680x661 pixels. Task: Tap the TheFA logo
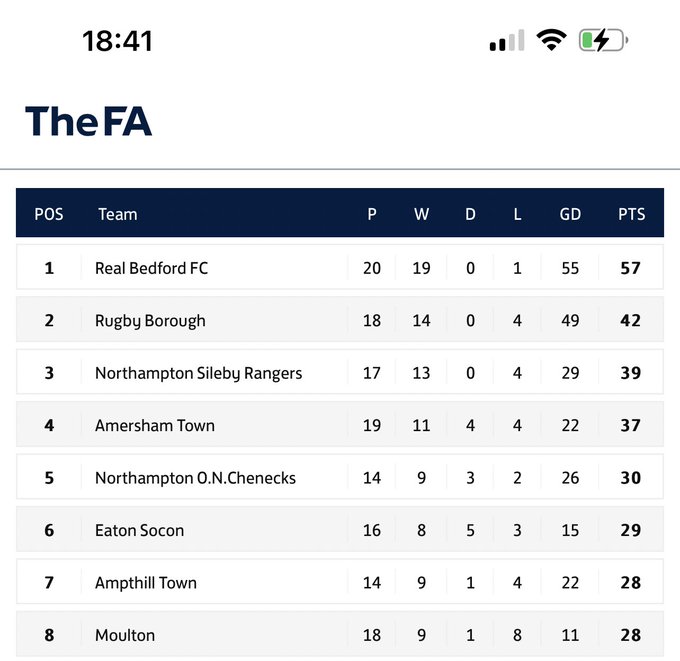(88, 121)
